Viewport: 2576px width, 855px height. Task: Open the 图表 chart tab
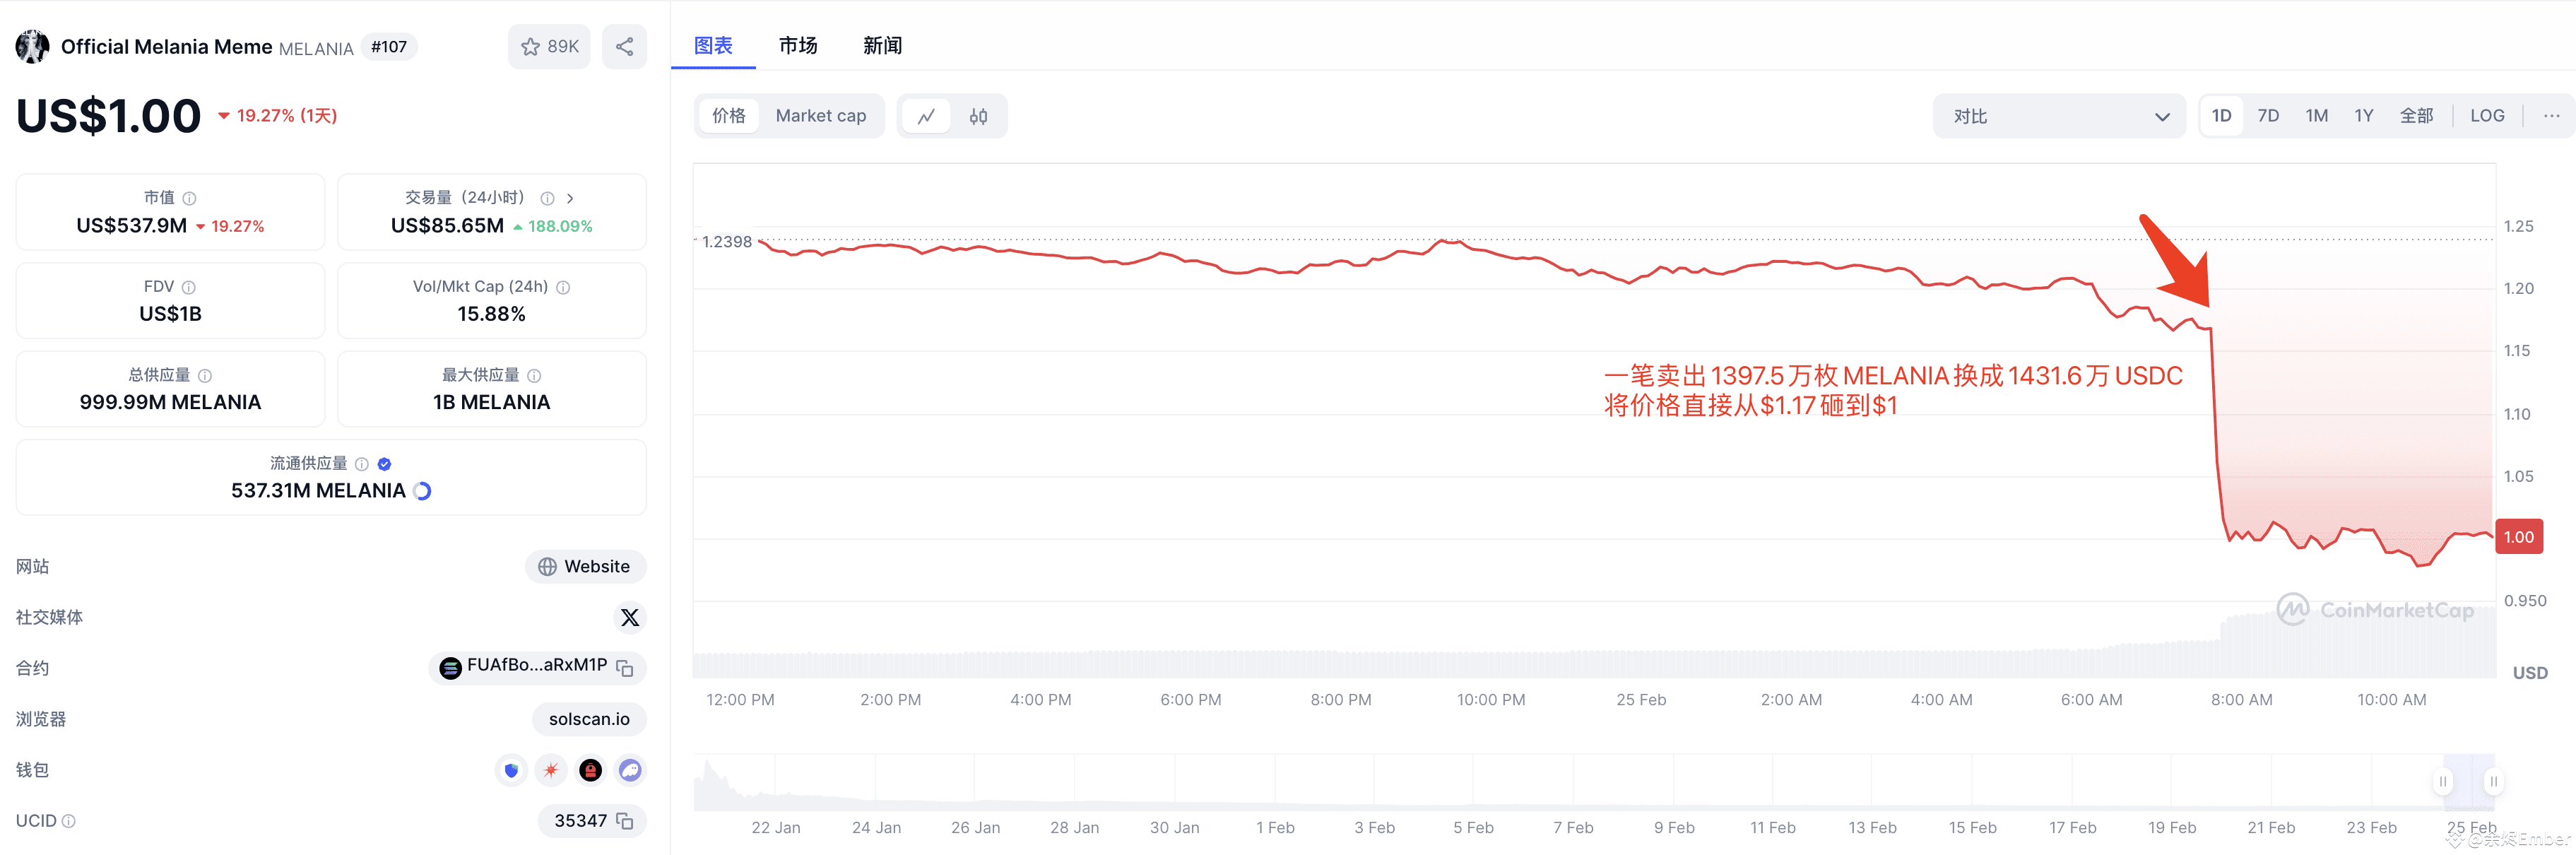[x=713, y=46]
